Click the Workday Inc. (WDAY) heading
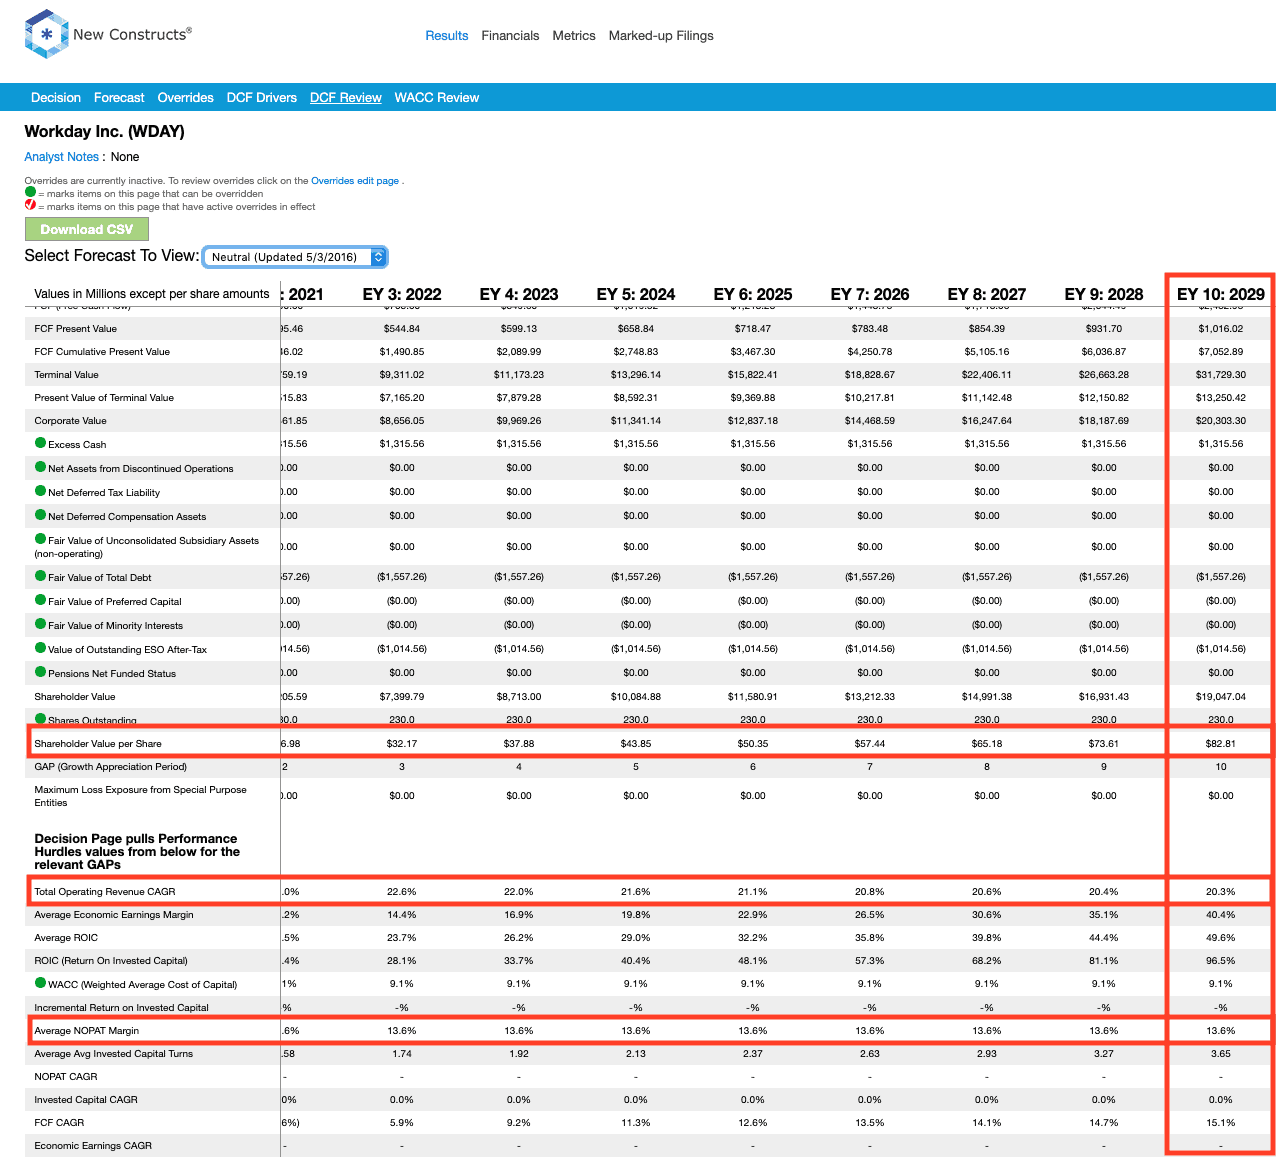The width and height of the screenshot is (1276, 1157). click(105, 131)
